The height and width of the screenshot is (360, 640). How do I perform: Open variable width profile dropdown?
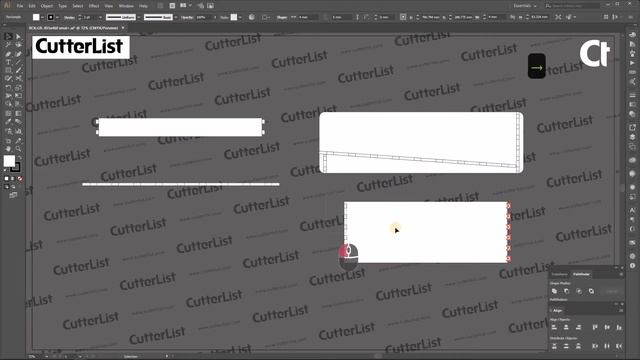[x=139, y=17]
